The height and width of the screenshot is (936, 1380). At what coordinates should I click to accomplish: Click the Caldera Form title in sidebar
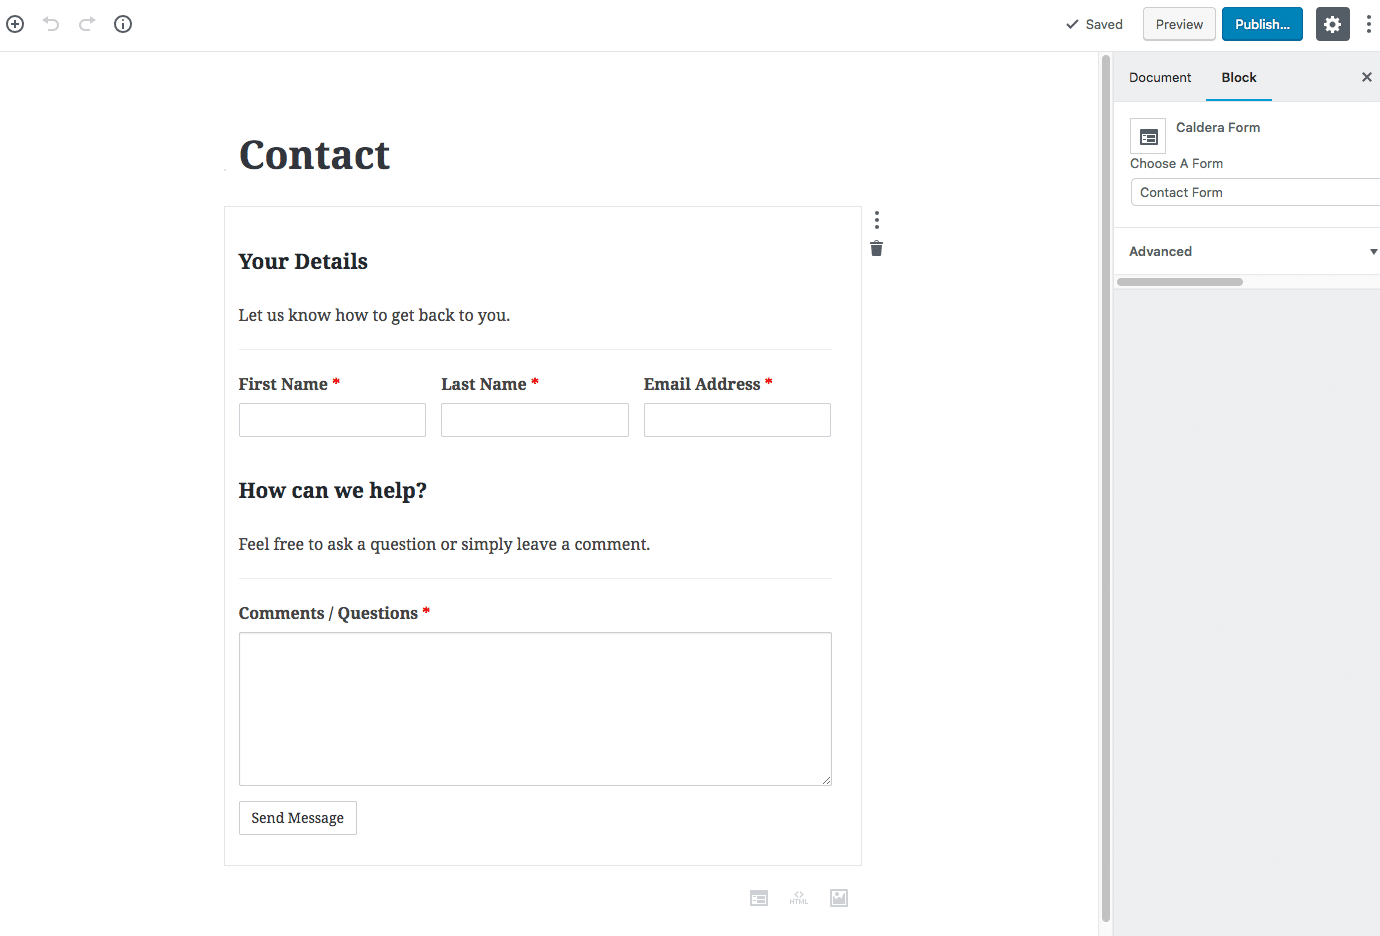click(1218, 127)
